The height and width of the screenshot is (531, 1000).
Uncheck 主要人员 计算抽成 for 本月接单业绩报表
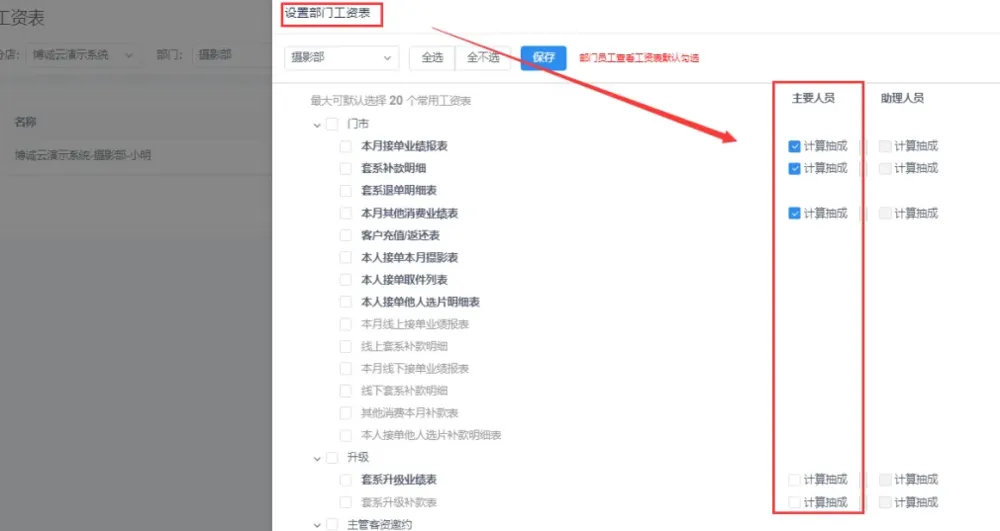coord(794,146)
